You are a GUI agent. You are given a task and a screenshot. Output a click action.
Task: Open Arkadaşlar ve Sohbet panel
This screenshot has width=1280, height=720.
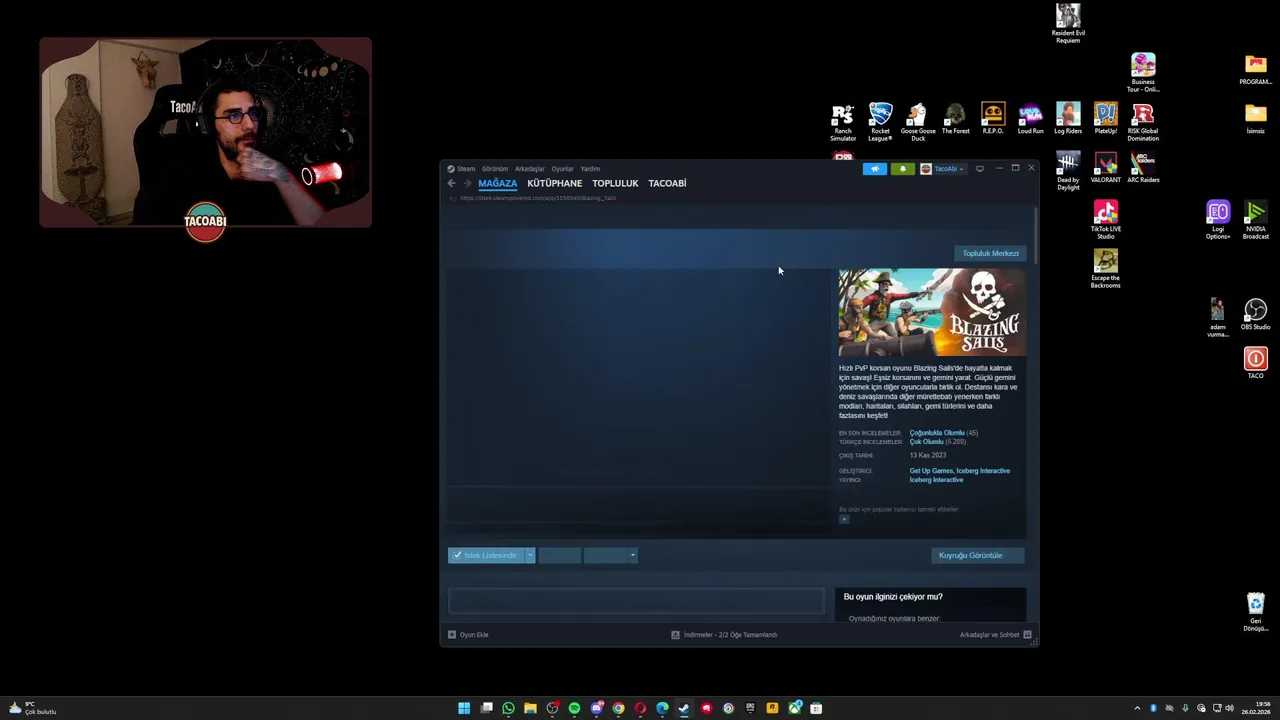tap(996, 635)
